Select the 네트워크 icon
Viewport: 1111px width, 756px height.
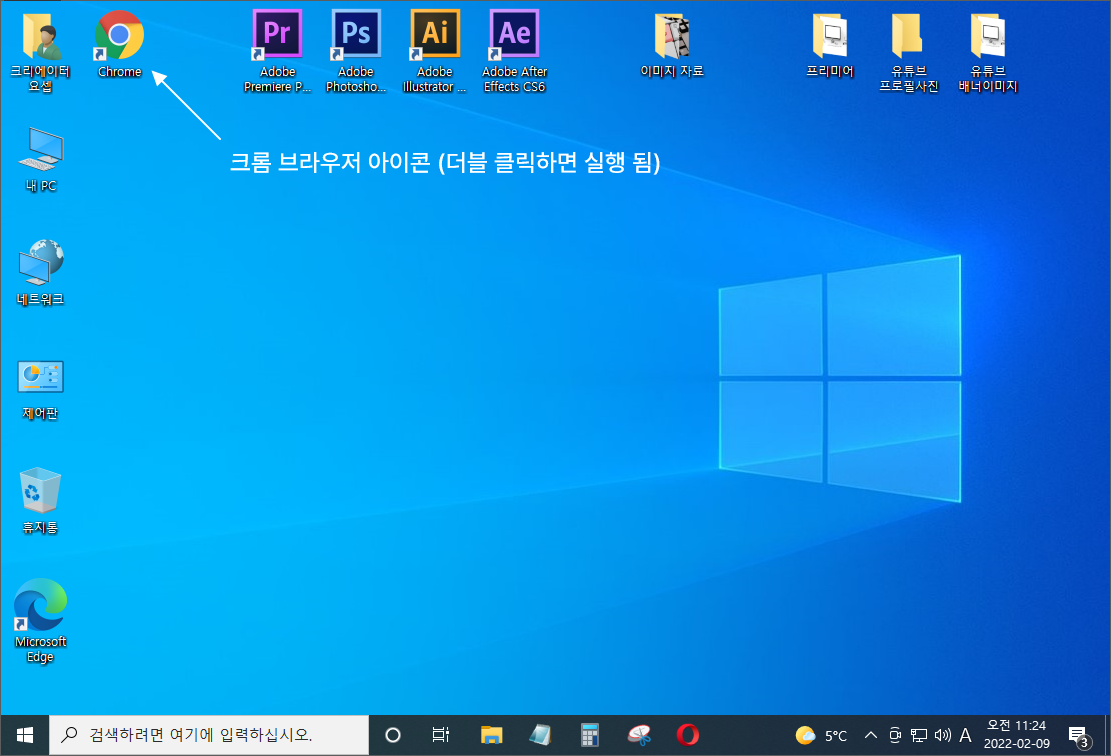click(40, 273)
